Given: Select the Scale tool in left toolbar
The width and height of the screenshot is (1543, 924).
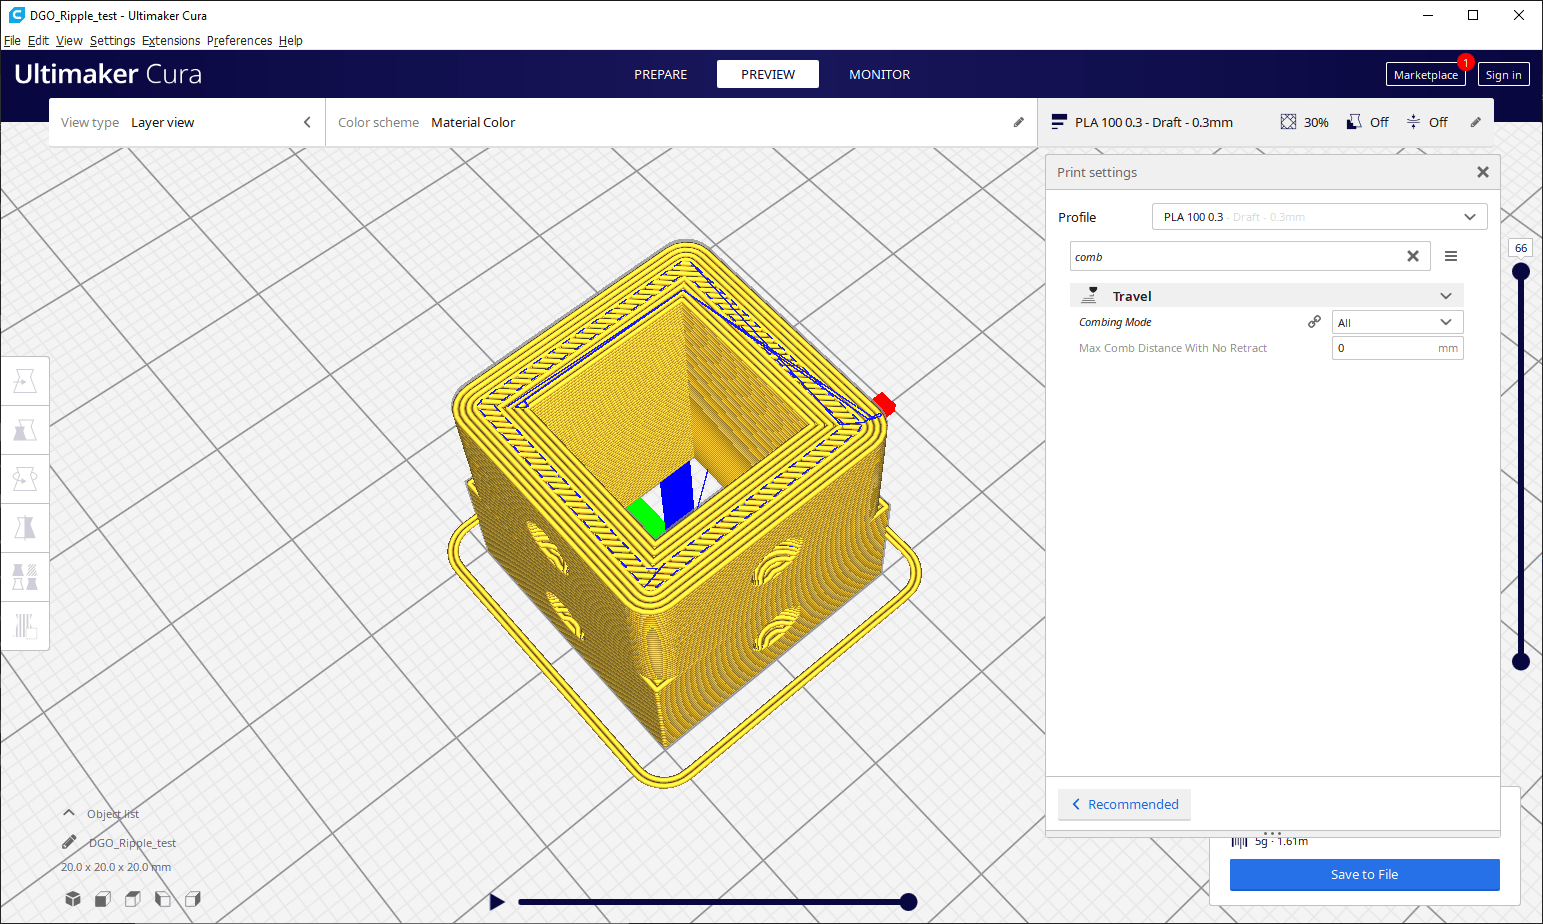Looking at the screenshot, I should click(25, 430).
